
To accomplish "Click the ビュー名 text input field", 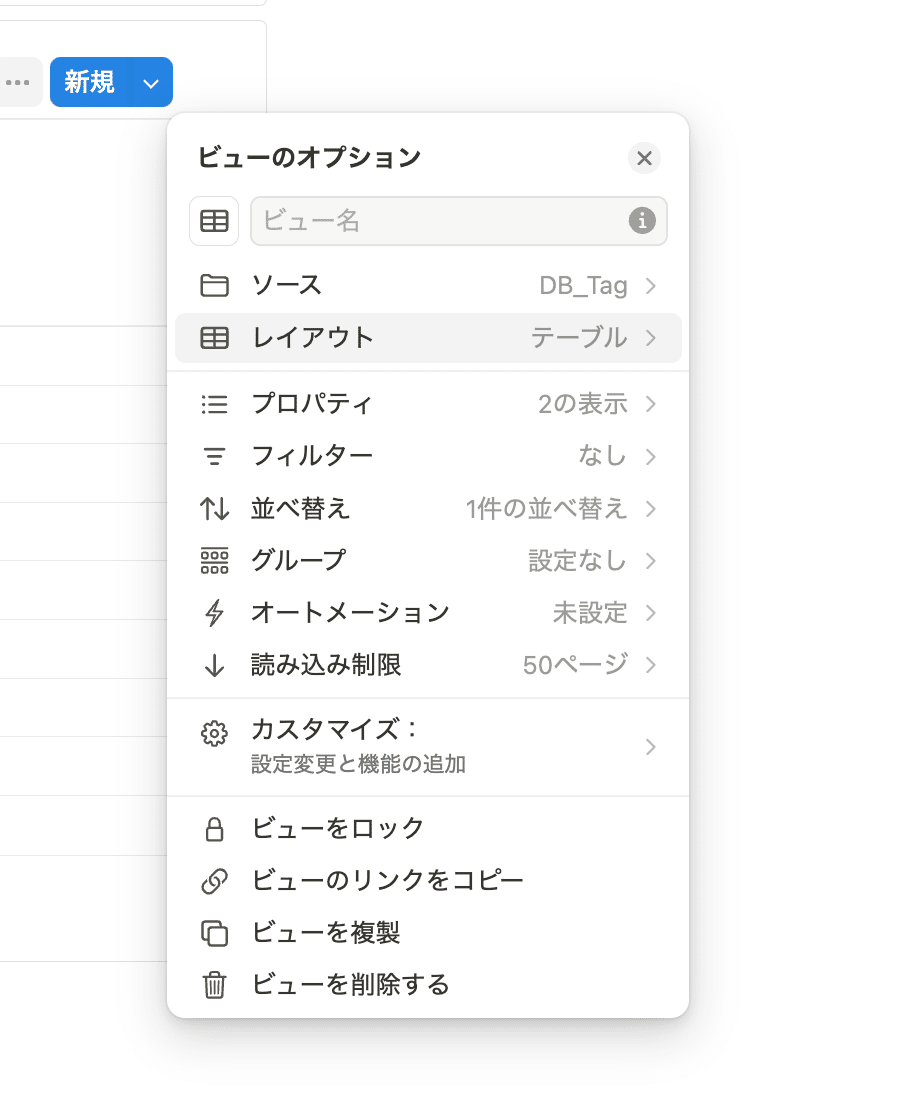I will 458,221.
